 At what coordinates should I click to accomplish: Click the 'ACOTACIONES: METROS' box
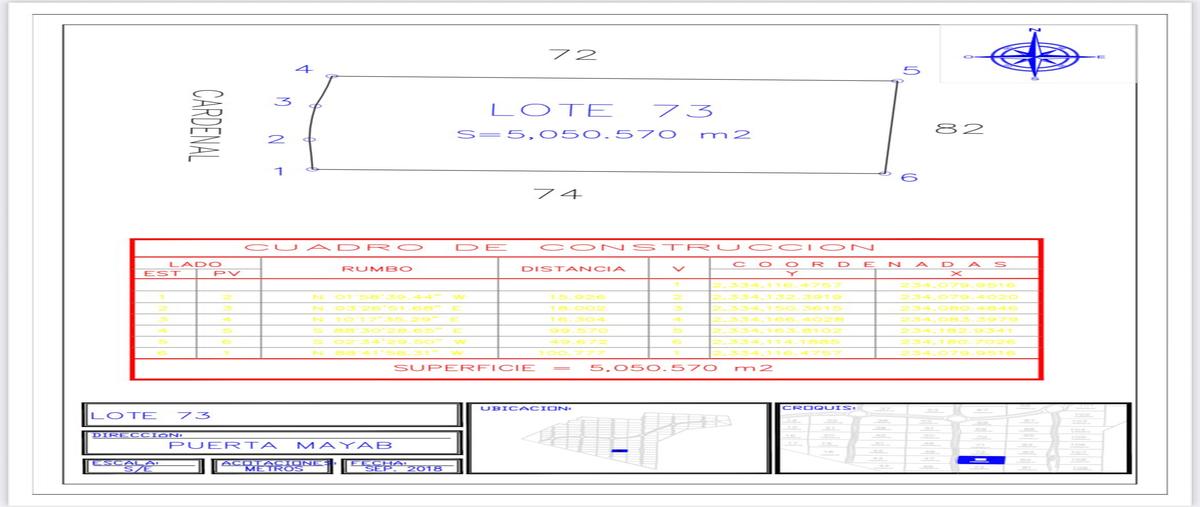(272, 466)
